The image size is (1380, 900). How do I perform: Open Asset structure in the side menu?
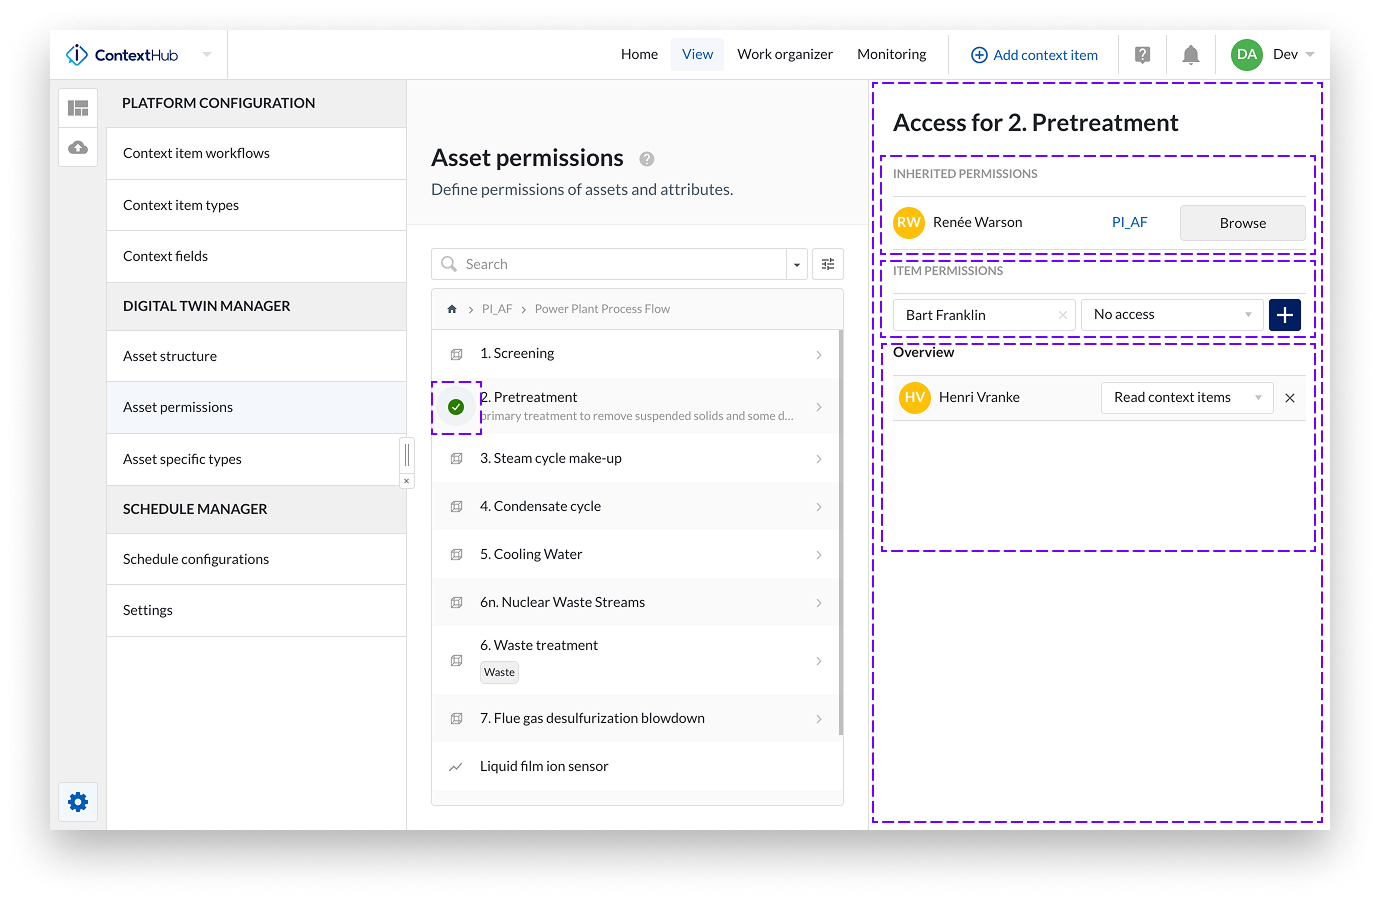(x=170, y=356)
